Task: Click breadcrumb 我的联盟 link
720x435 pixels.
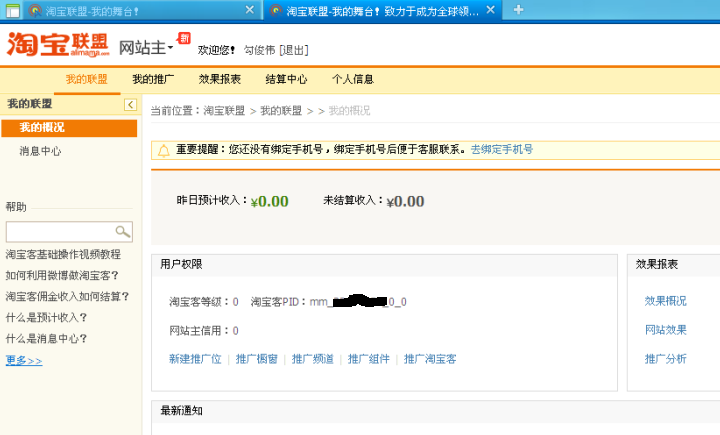Action: pyautogui.click(x=281, y=111)
